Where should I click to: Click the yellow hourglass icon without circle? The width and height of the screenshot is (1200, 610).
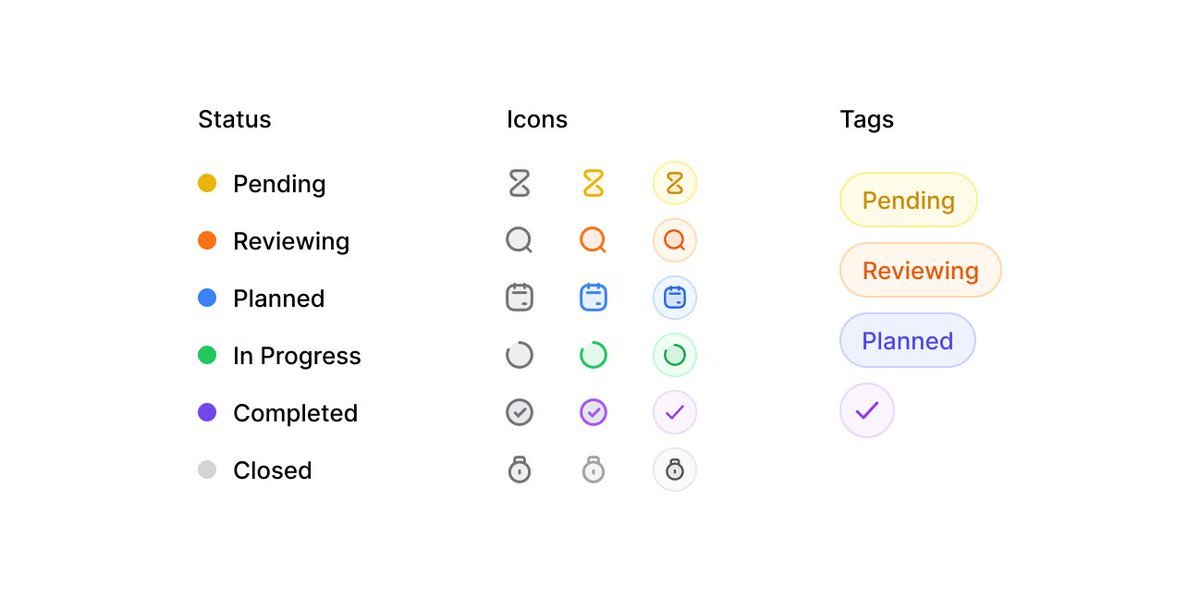click(x=594, y=183)
